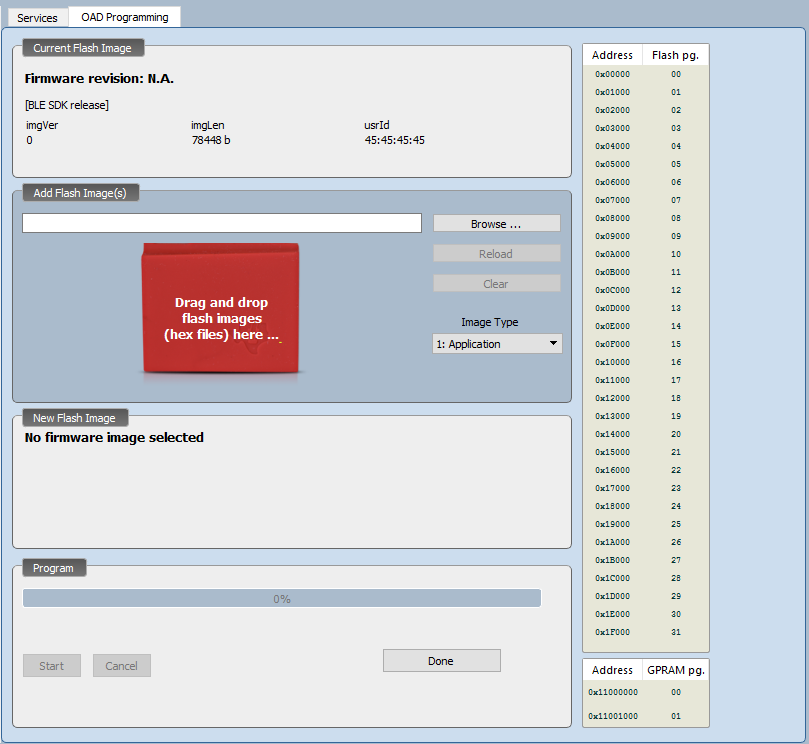809x744 pixels.
Task: Select GPRAM row 0x11001000
Action: tap(645, 716)
